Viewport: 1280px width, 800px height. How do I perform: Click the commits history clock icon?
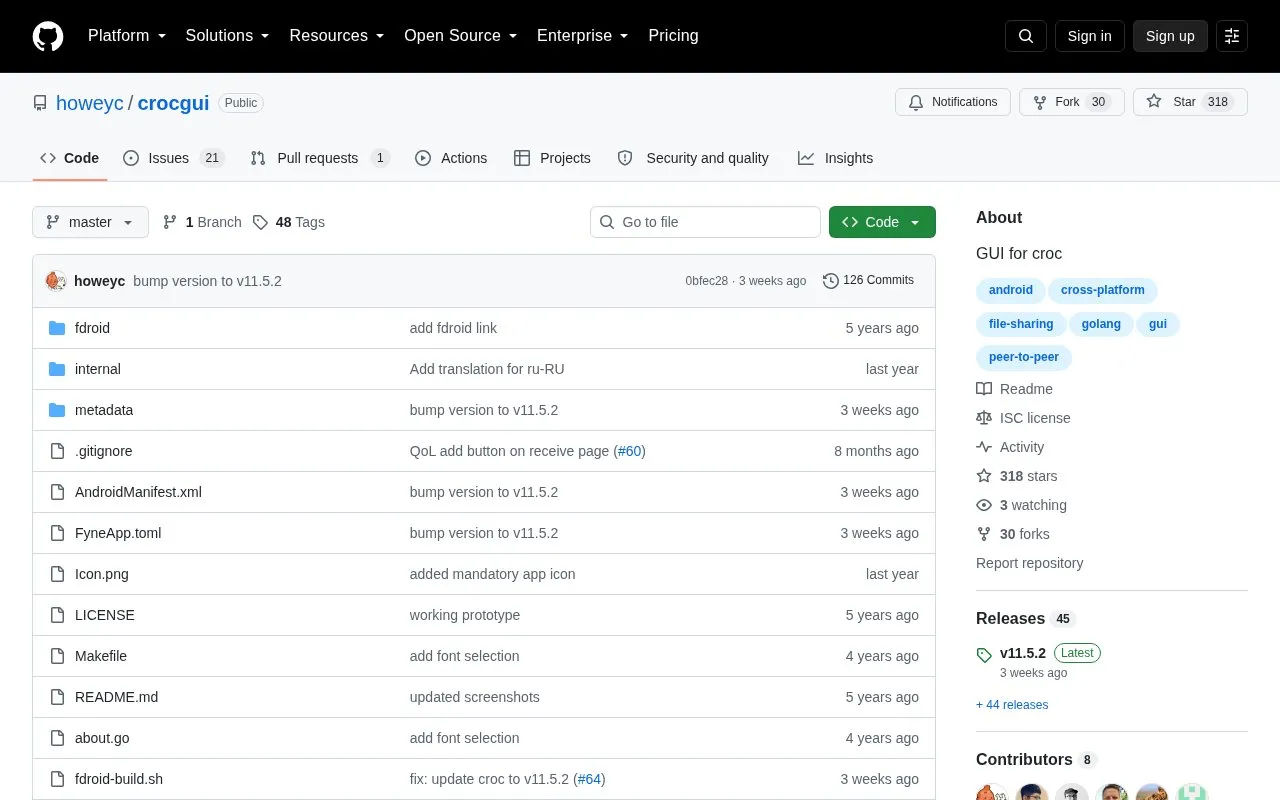[x=831, y=281]
